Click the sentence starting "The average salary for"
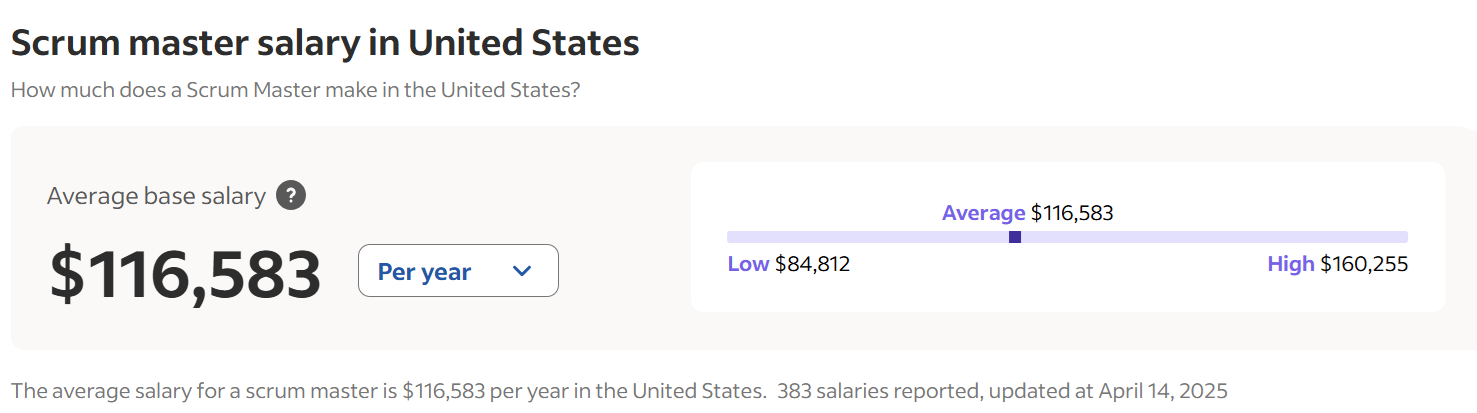 [388, 390]
